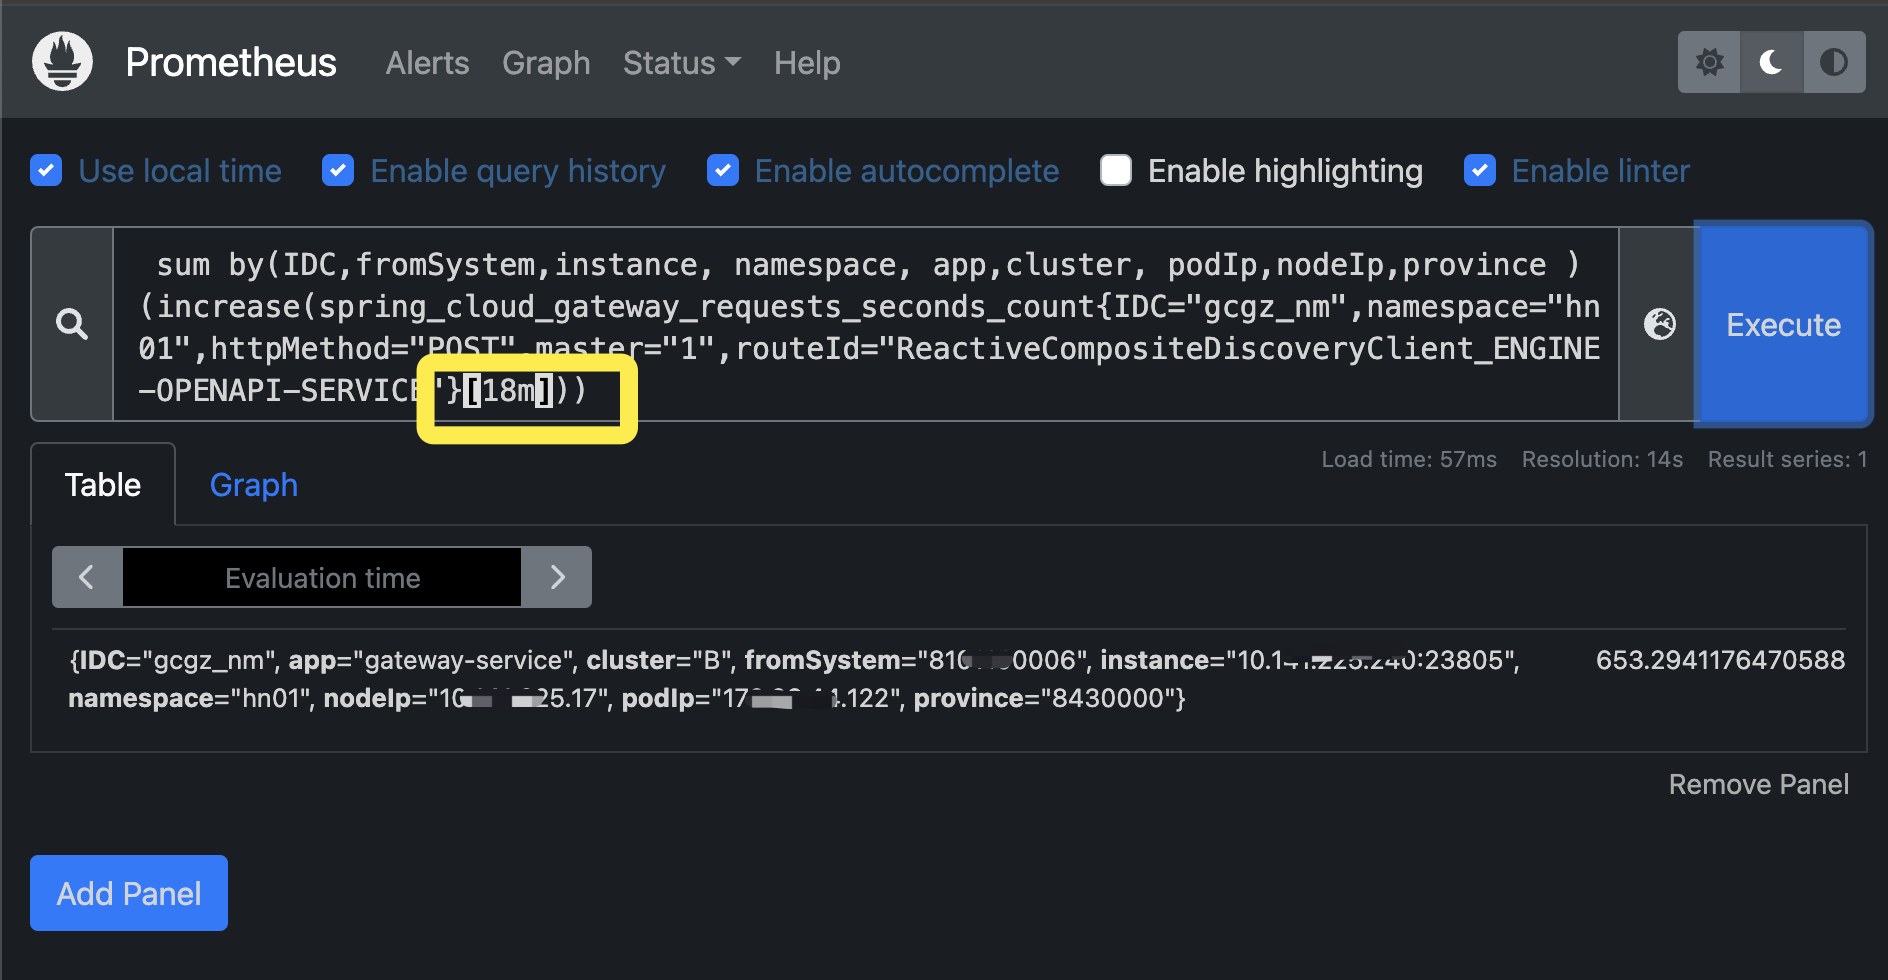
Task: Click the search magnifier icon beside query
Action: point(72,324)
